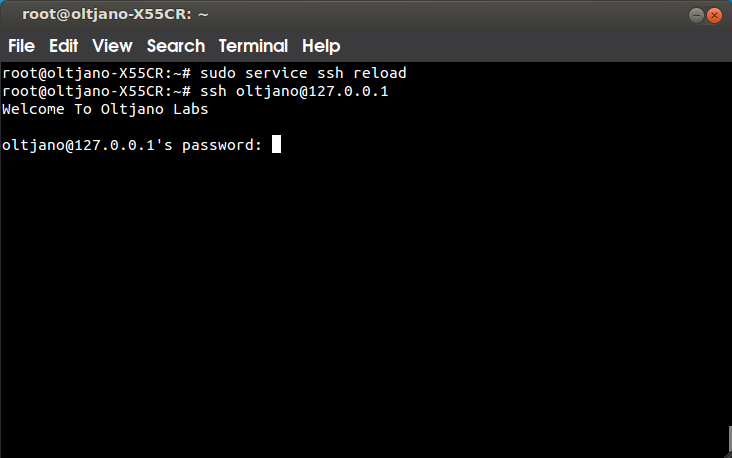Click the vertical scrollbar thumb at right edge
This screenshot has height=458, width=732.
[730, 439]
